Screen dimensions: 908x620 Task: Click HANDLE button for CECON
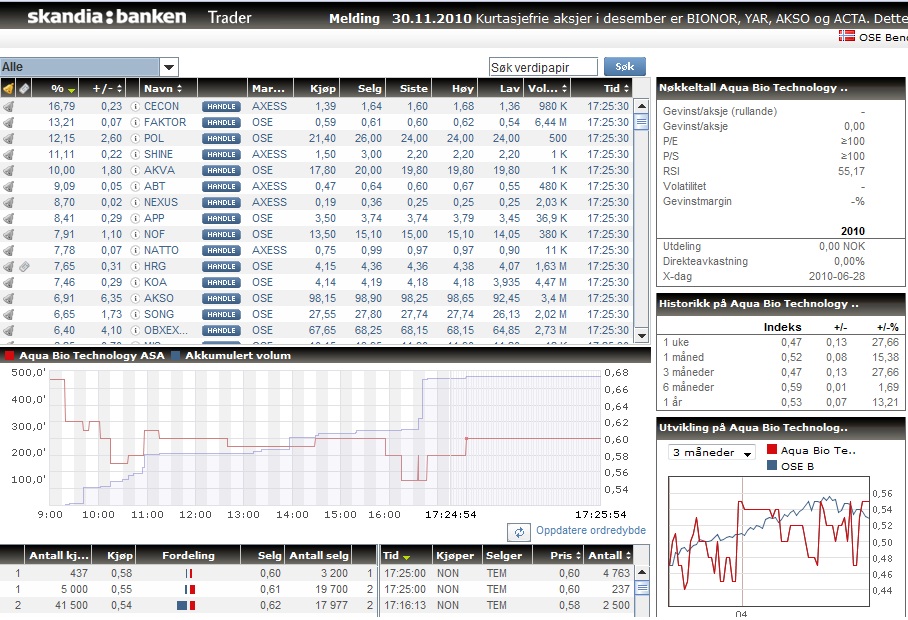coord(221,107)
